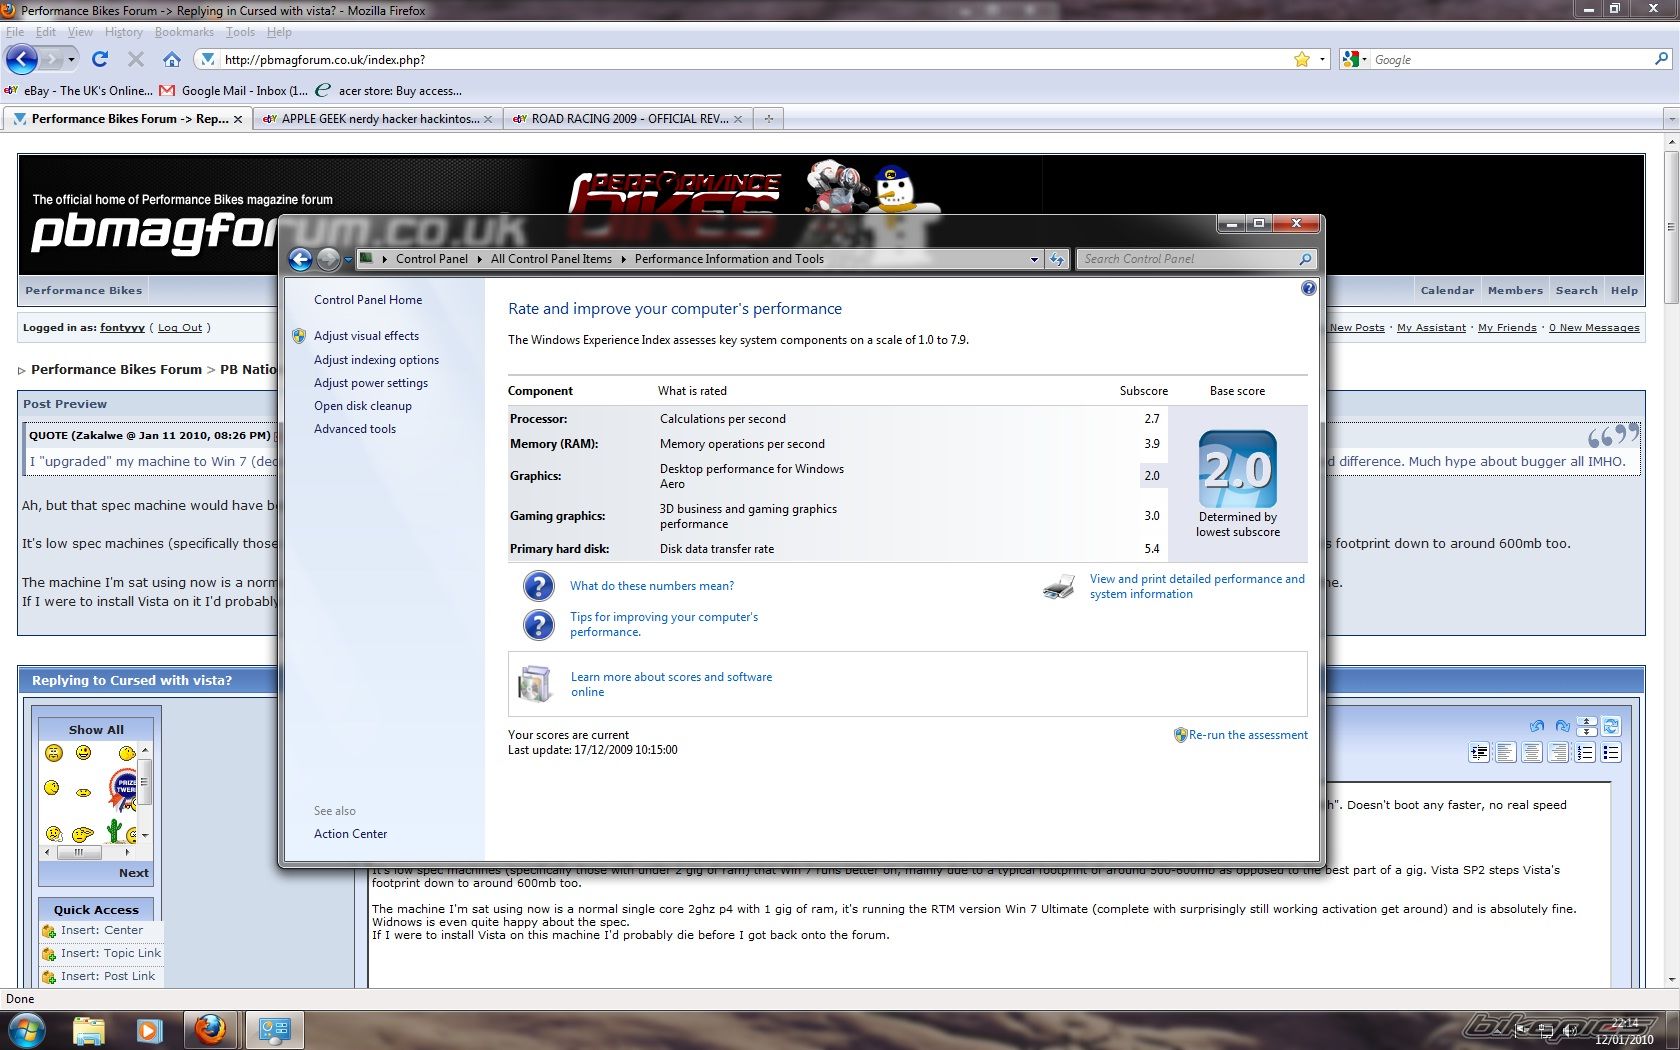Viewport: 1680px width, 1050px height.
Task: Open Windows Explorer from taskbar
Action: (x=88, y=1029)
